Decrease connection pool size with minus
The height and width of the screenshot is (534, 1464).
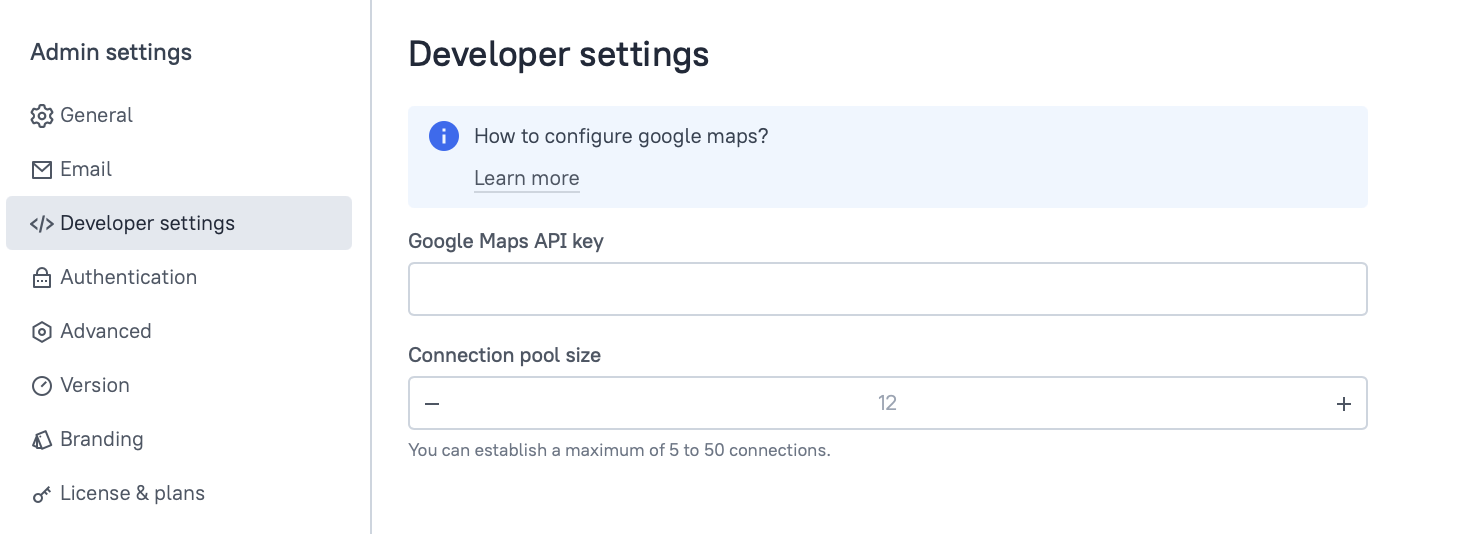(x=432, y=404)
